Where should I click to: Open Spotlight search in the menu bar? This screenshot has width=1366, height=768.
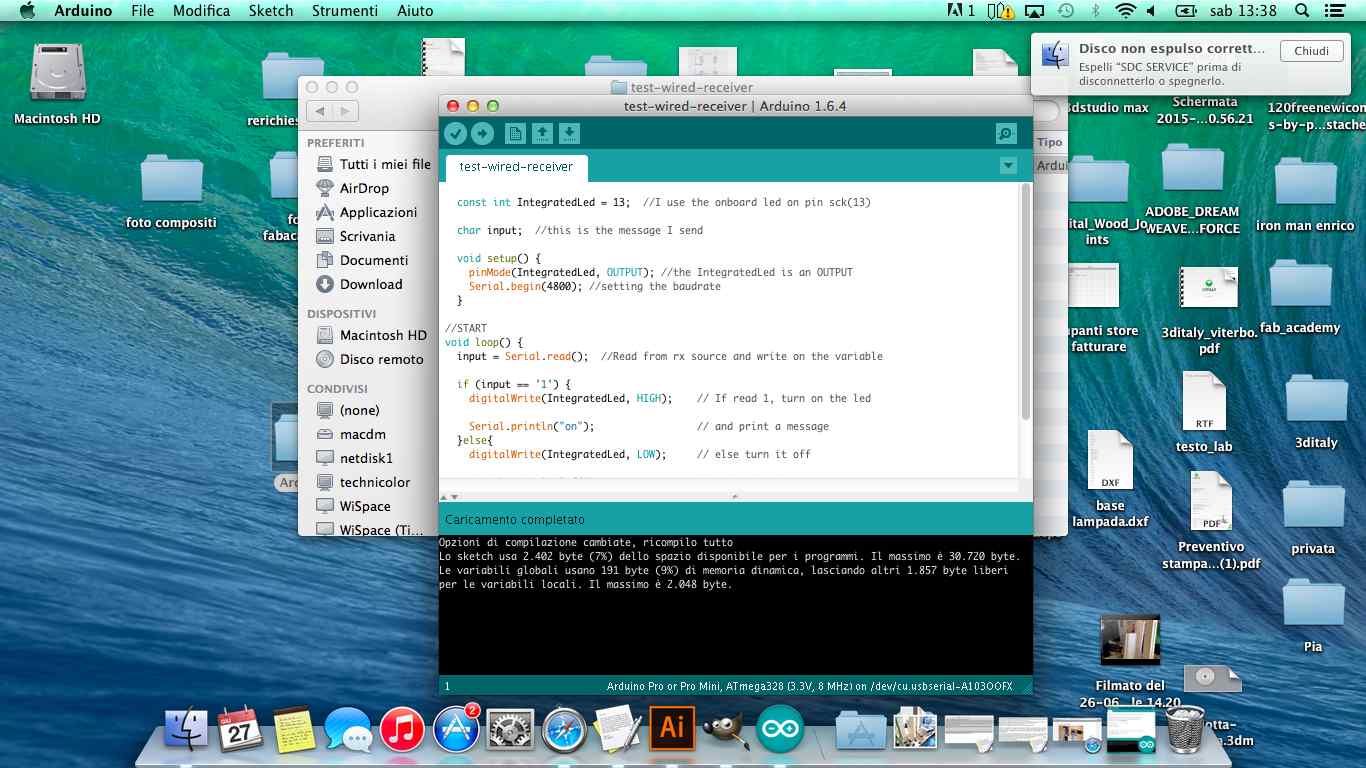(x=1302, y=11)
